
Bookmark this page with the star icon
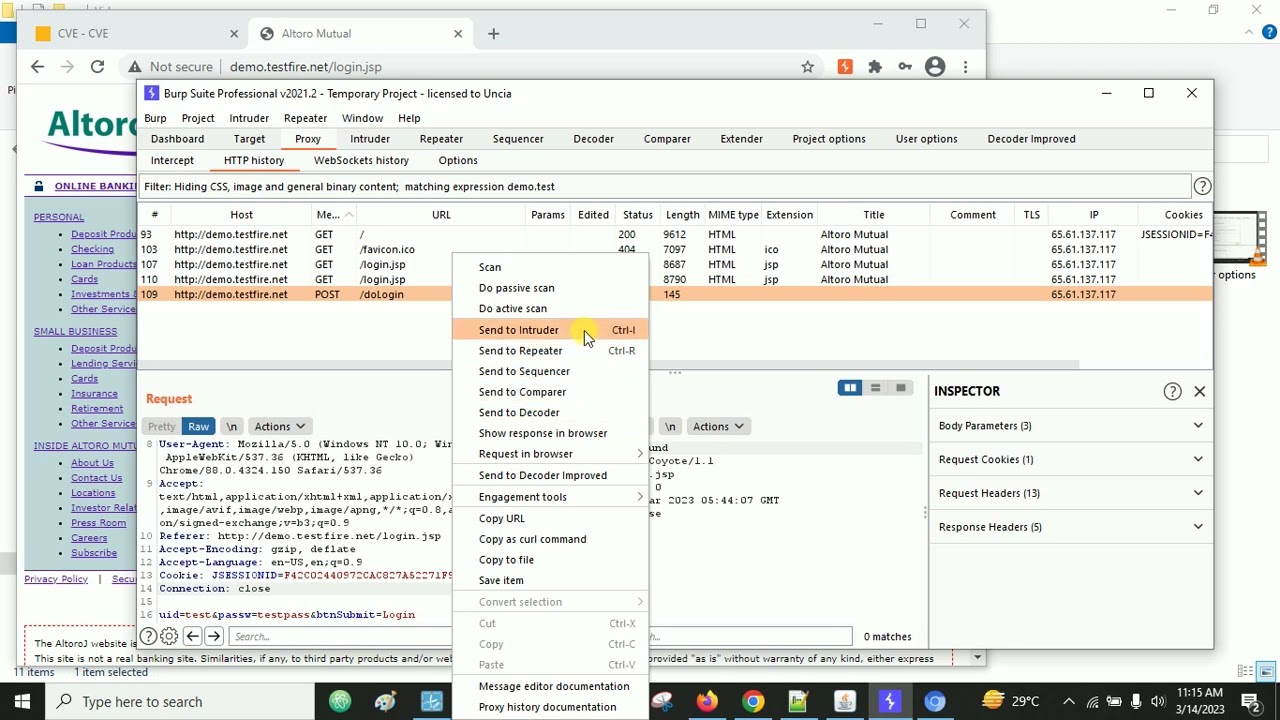pos(807,67)
